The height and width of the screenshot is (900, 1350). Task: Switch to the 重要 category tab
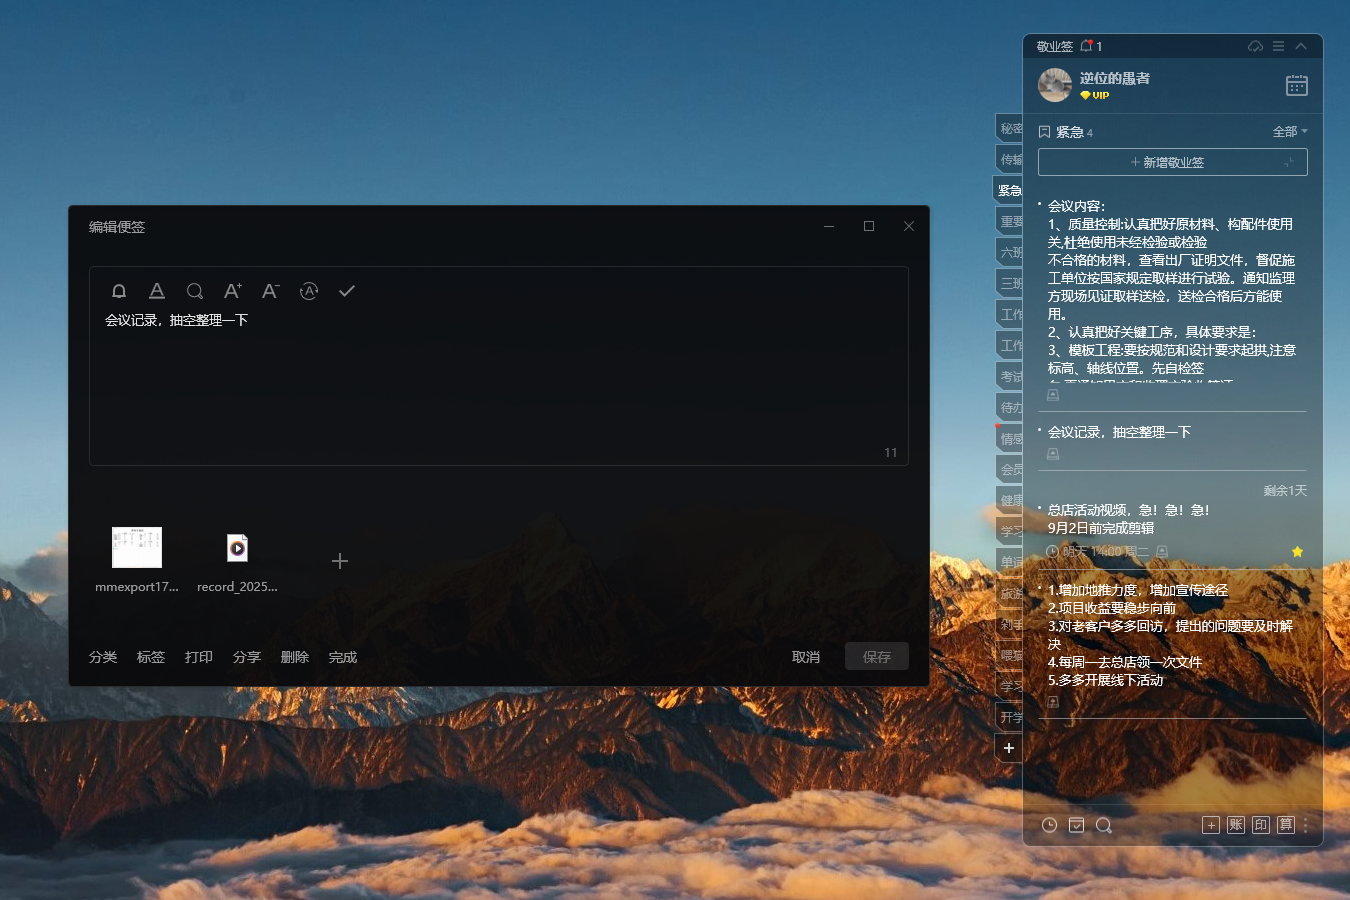click(x=1010, y=221)
